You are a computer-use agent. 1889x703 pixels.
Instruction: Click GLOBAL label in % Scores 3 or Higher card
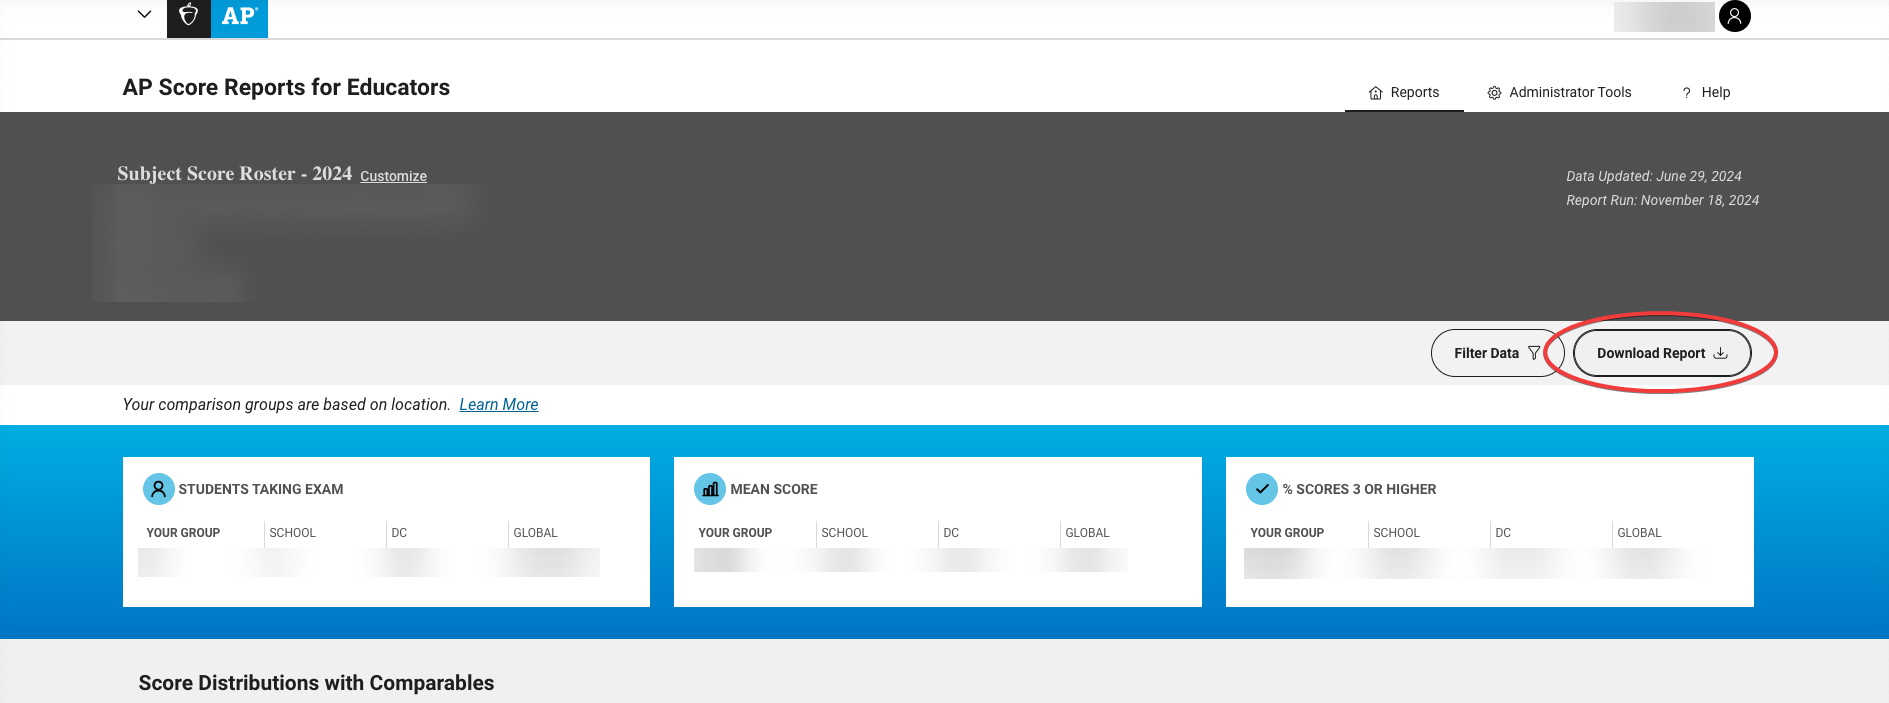point(1639,533)
